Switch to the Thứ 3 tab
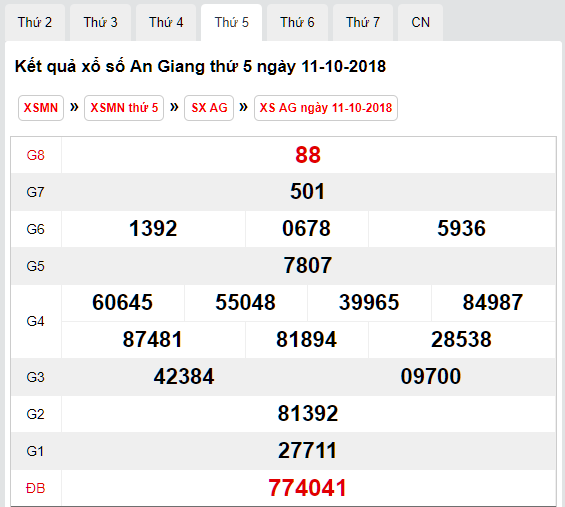This screenshot has height=507, width=565. coord(101,22)
